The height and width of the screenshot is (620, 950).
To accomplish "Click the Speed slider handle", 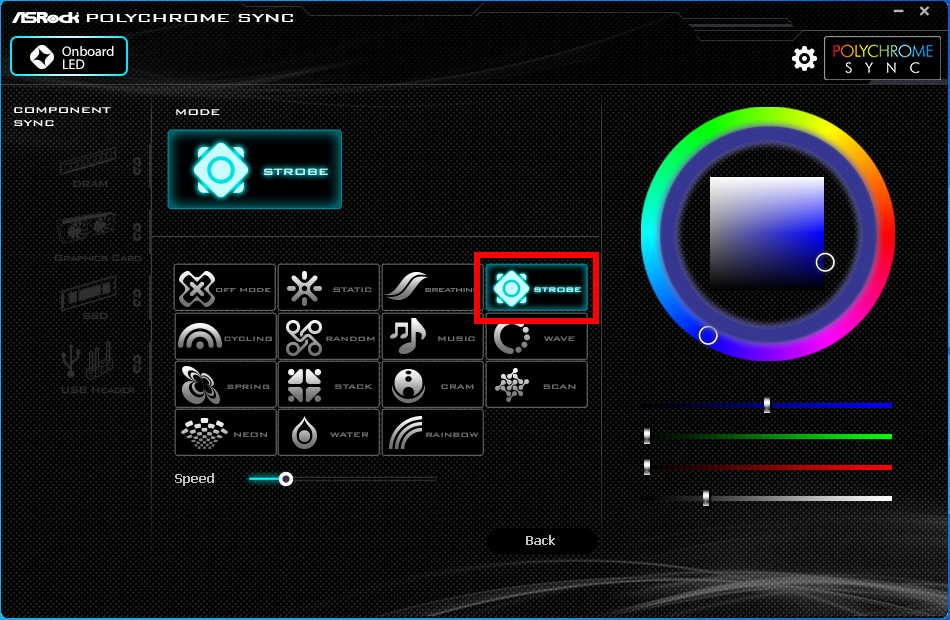I will (x=286, y=479).
